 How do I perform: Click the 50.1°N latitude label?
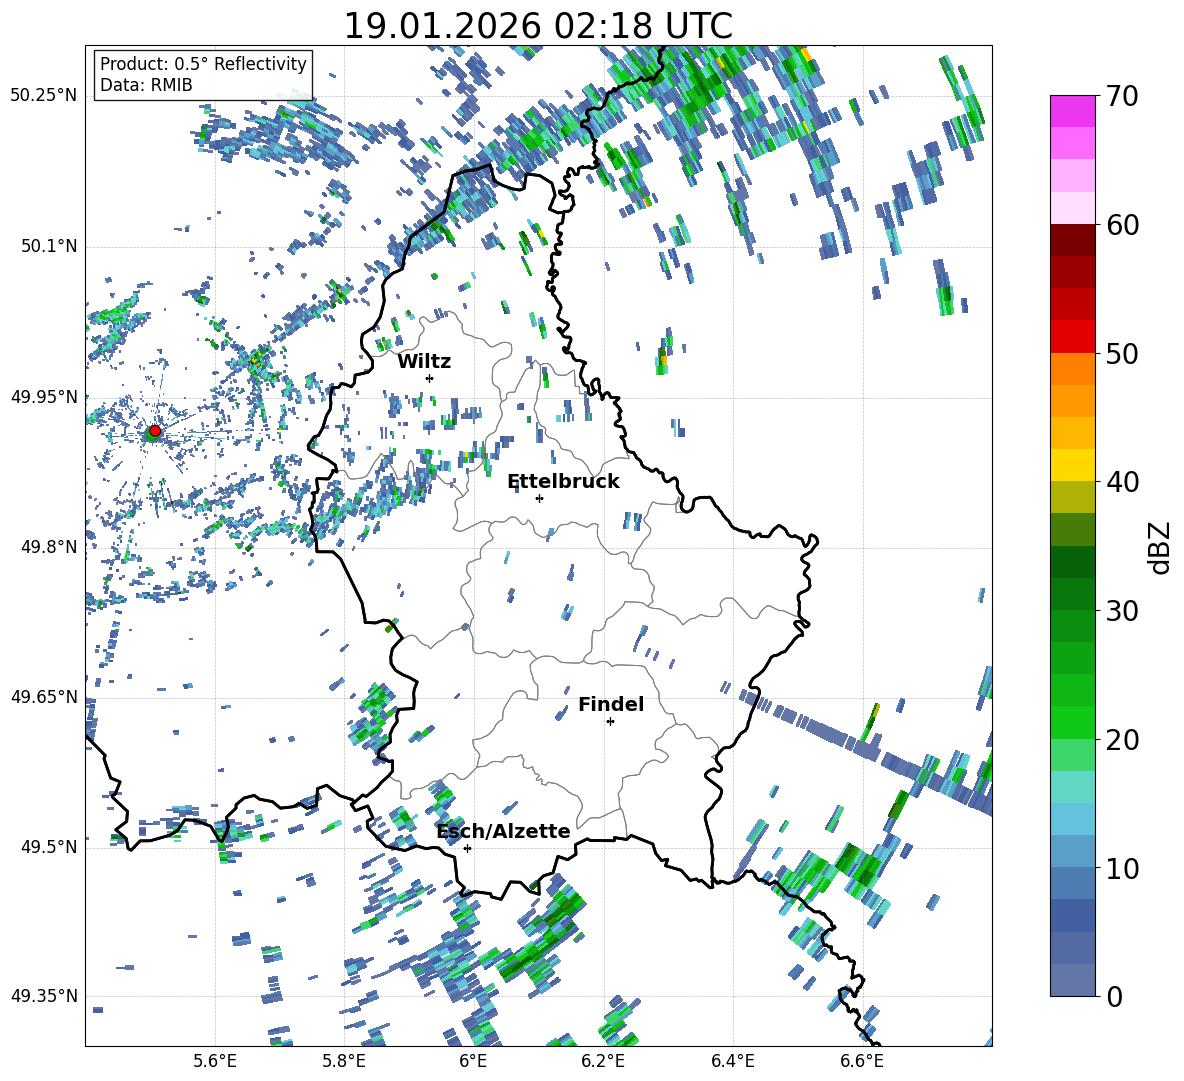(48, 247)
